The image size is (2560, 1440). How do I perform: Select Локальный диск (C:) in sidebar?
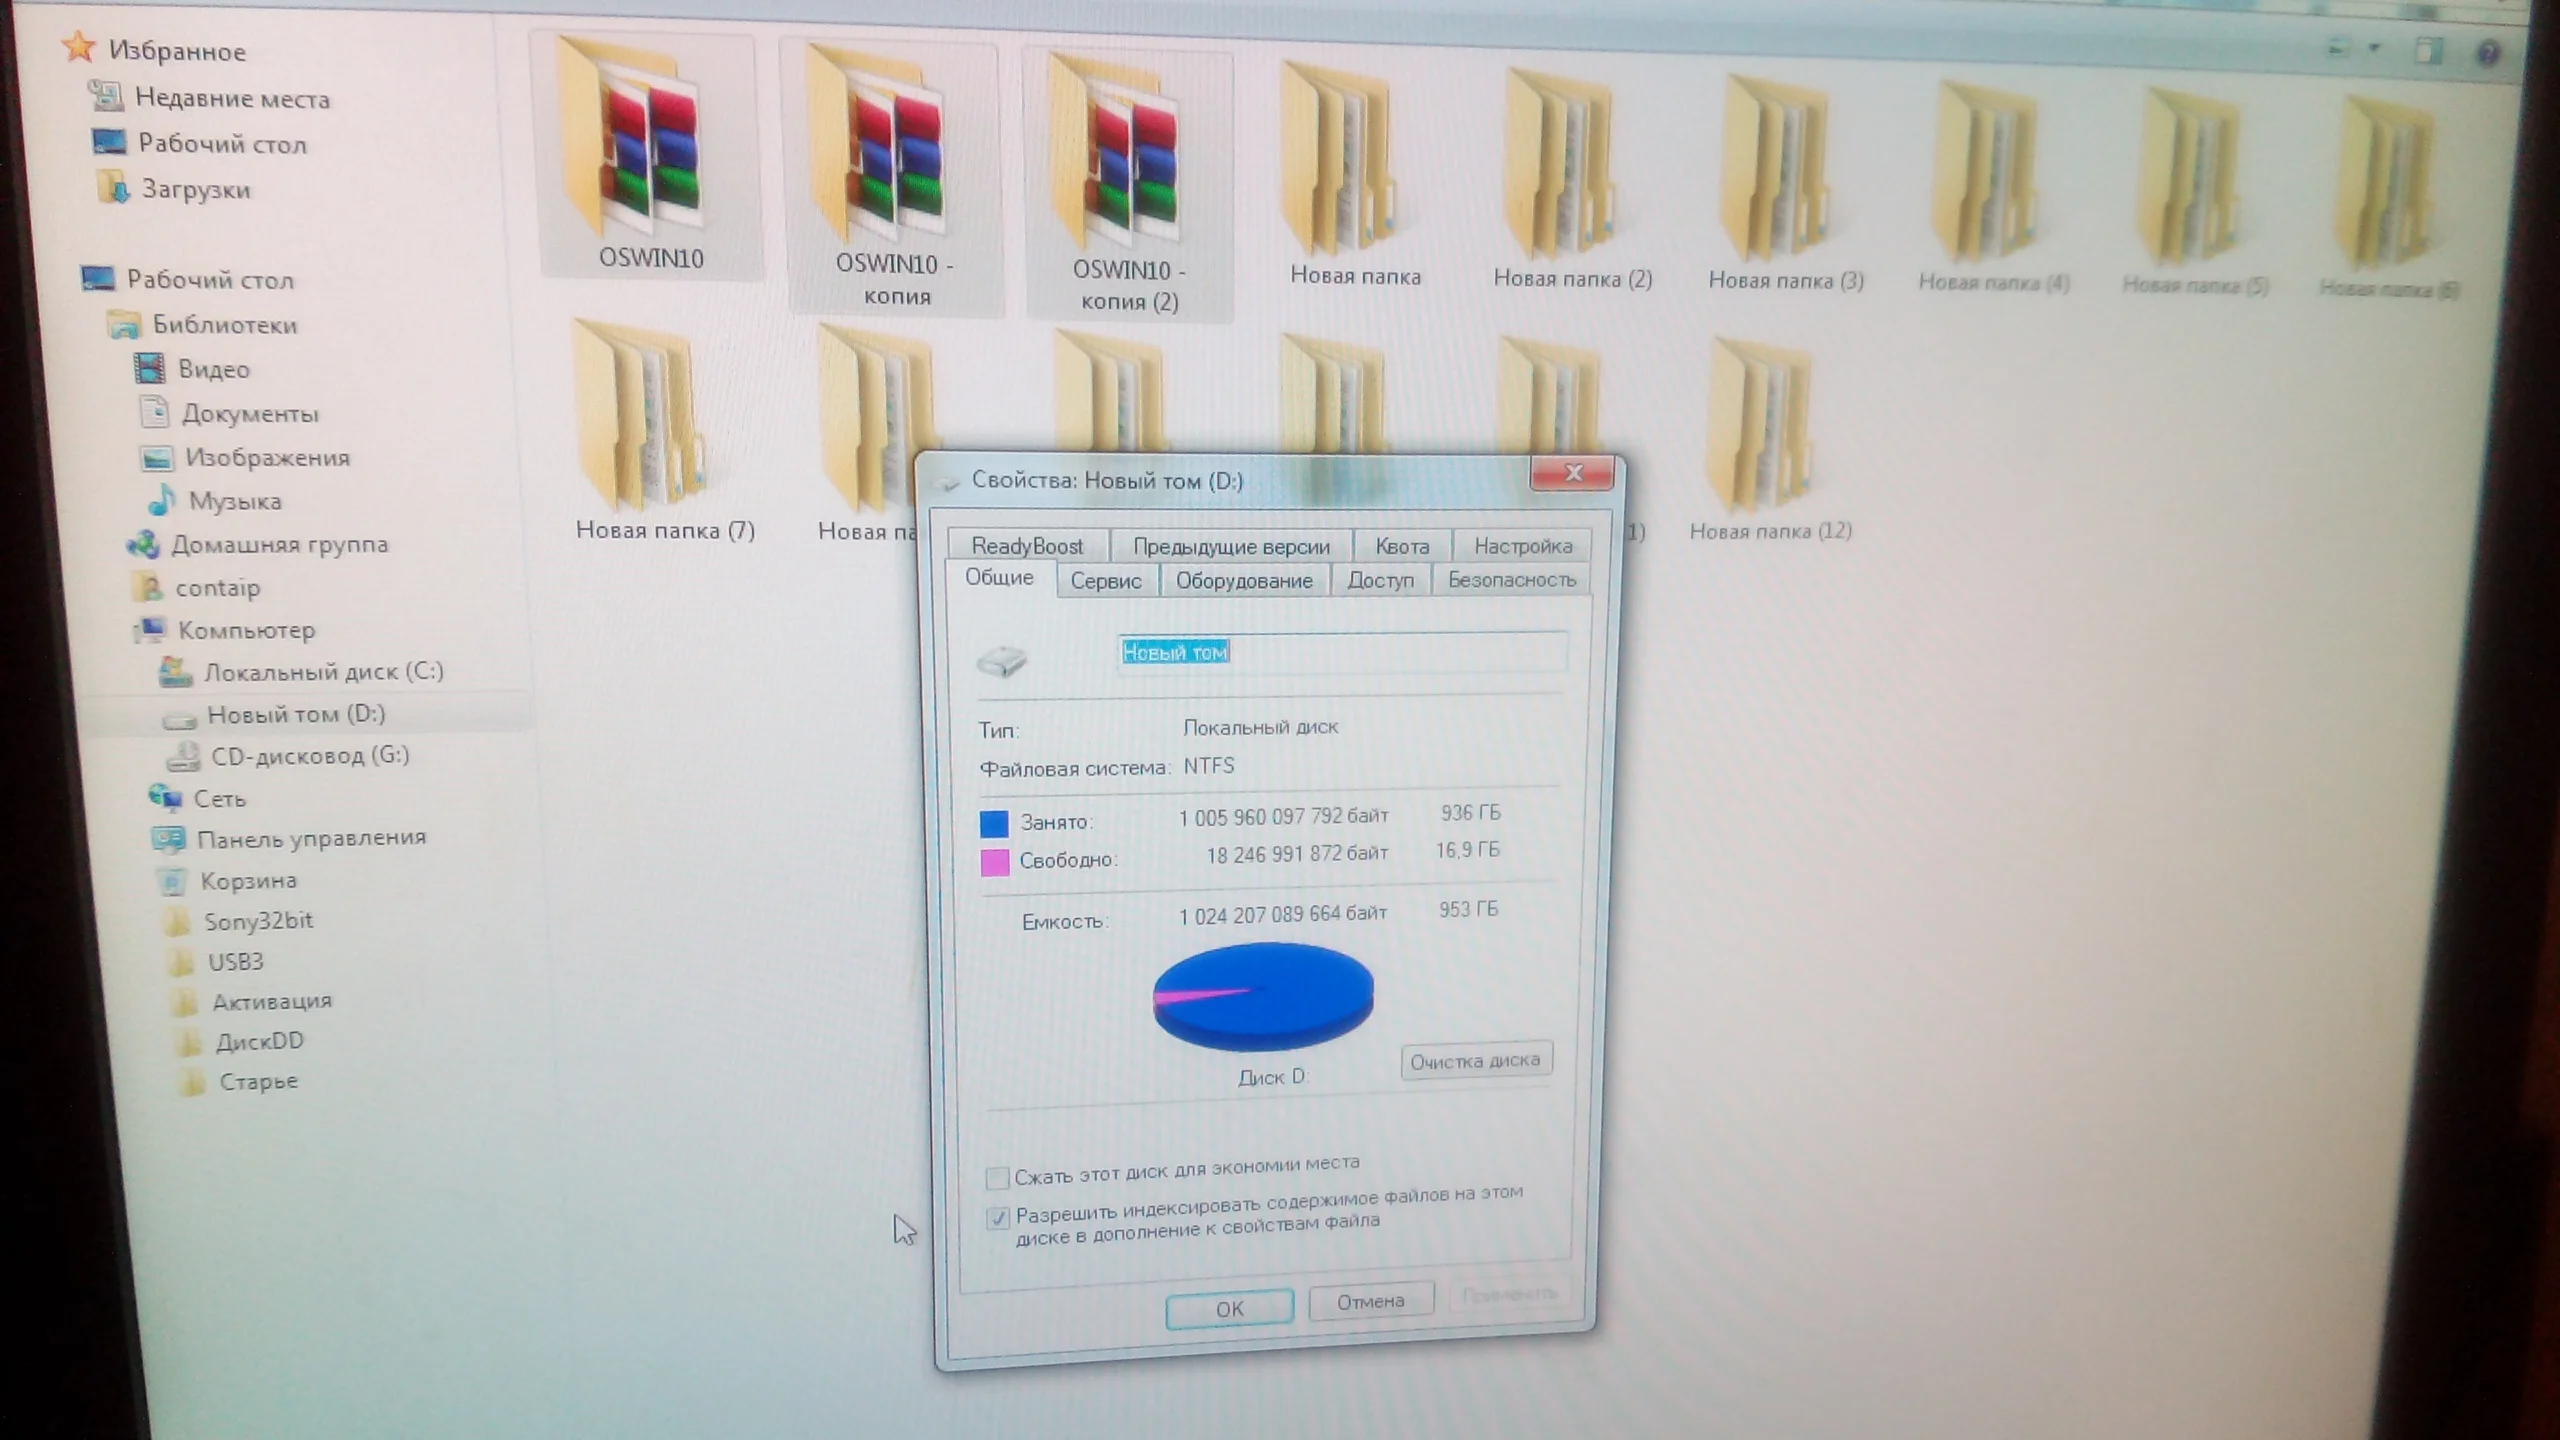(x=322, y=672)
